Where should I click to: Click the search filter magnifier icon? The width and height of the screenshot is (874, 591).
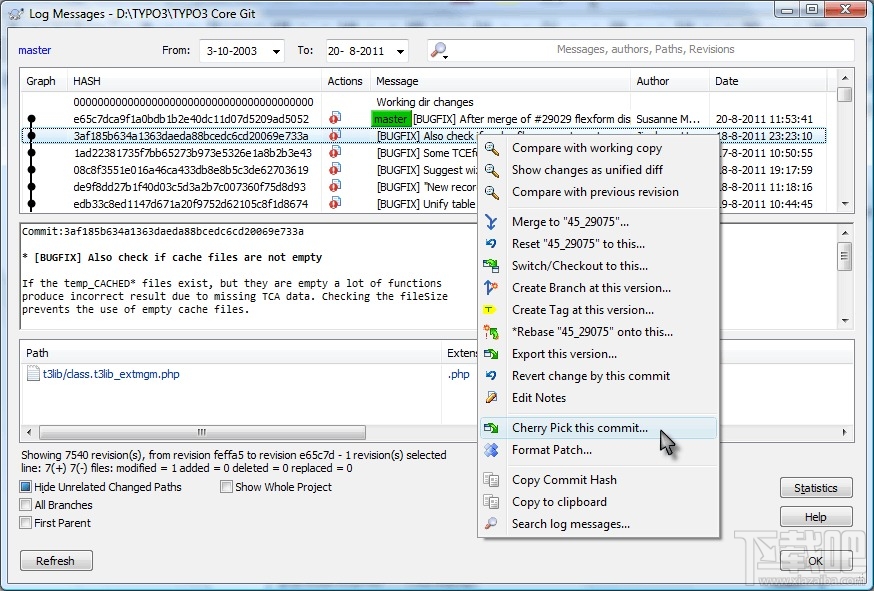(x=438, y=51)
